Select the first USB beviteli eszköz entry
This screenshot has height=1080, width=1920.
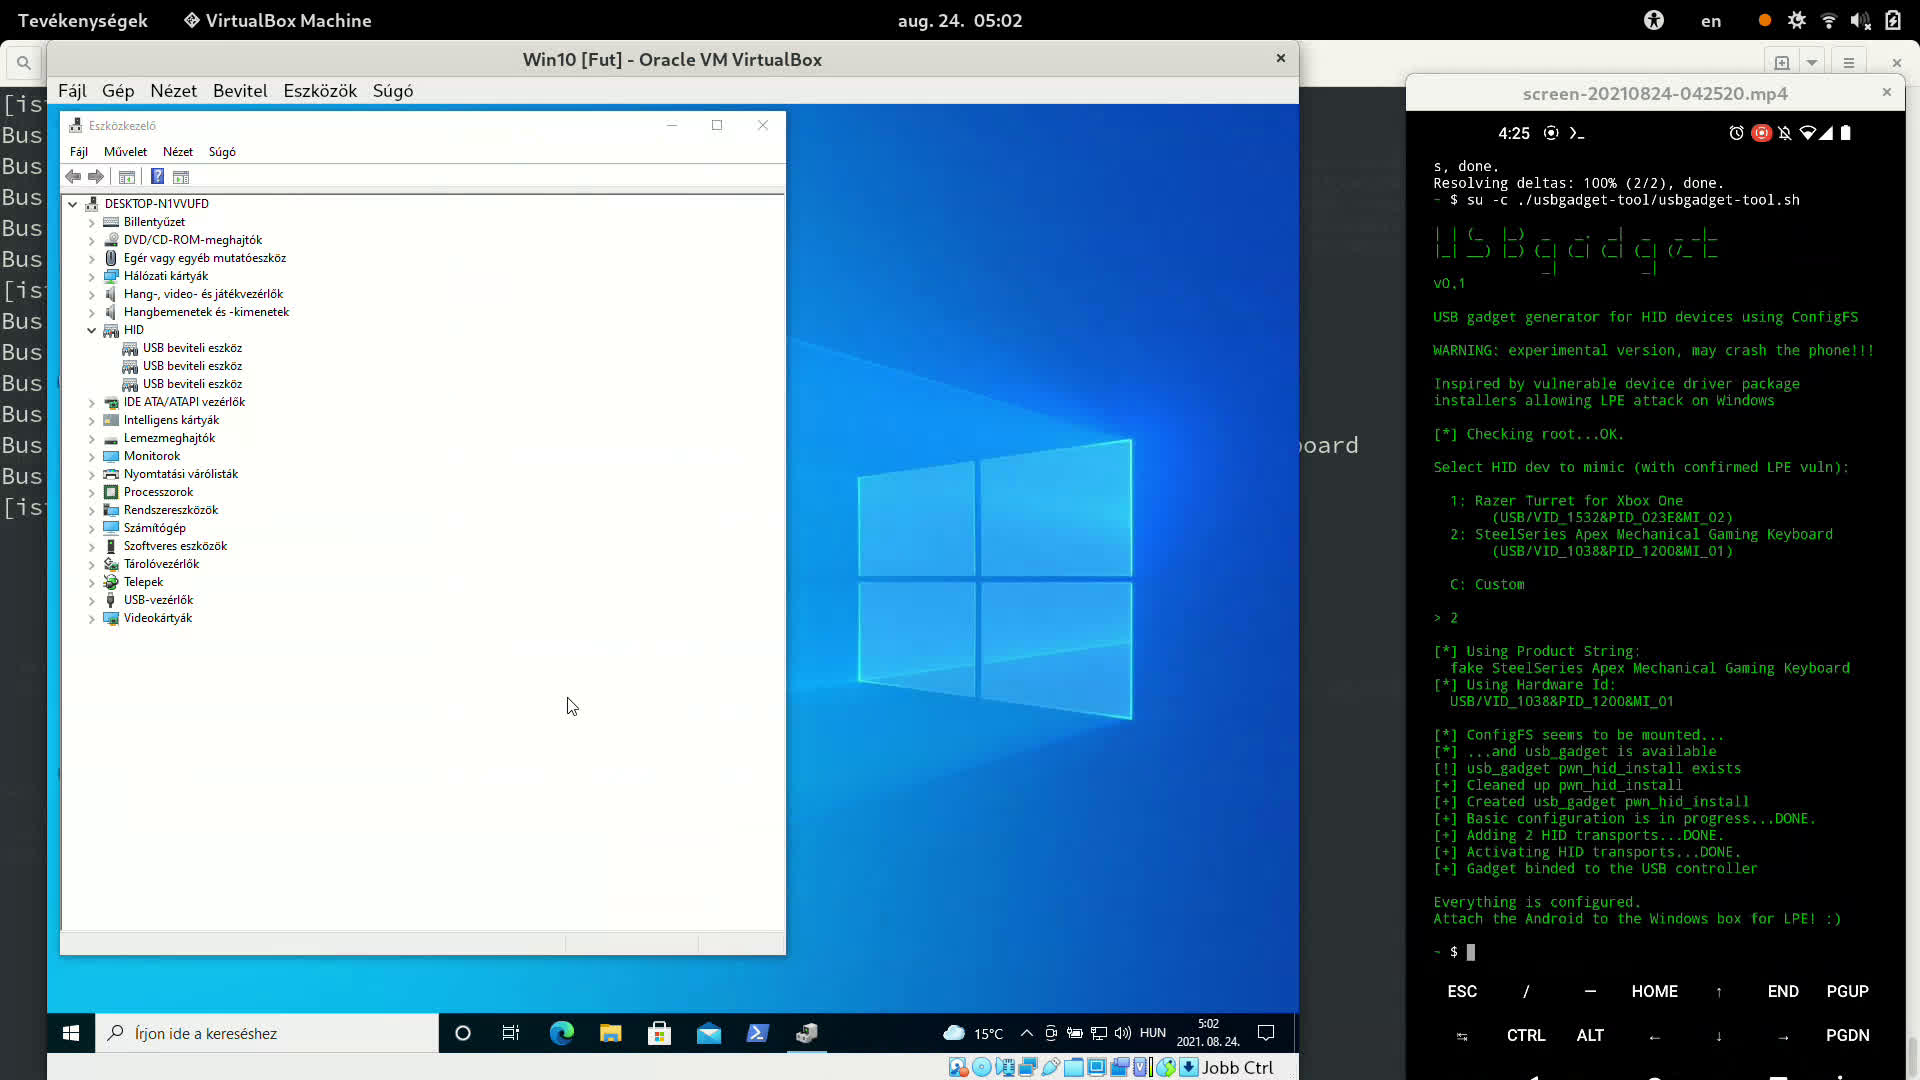[x=192, y=348]
